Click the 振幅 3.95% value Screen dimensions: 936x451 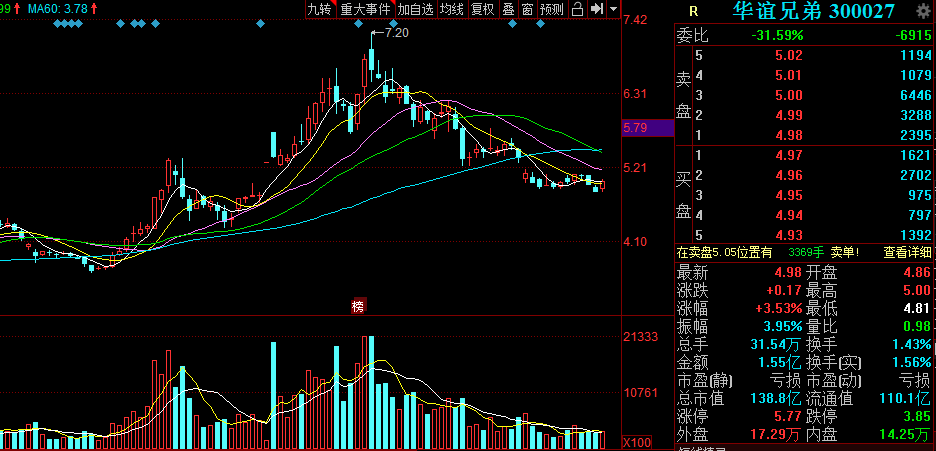click(x=783, y=327)
